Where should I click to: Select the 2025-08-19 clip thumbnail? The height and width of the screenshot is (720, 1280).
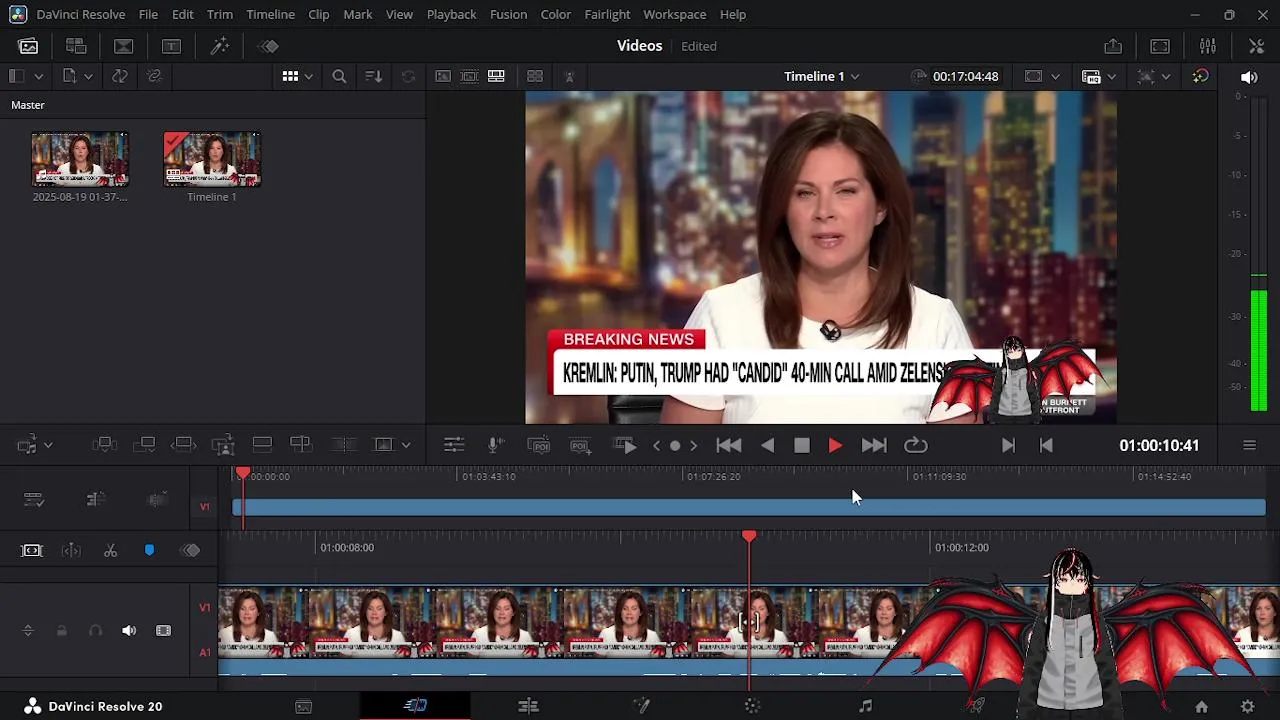point(80,159)
